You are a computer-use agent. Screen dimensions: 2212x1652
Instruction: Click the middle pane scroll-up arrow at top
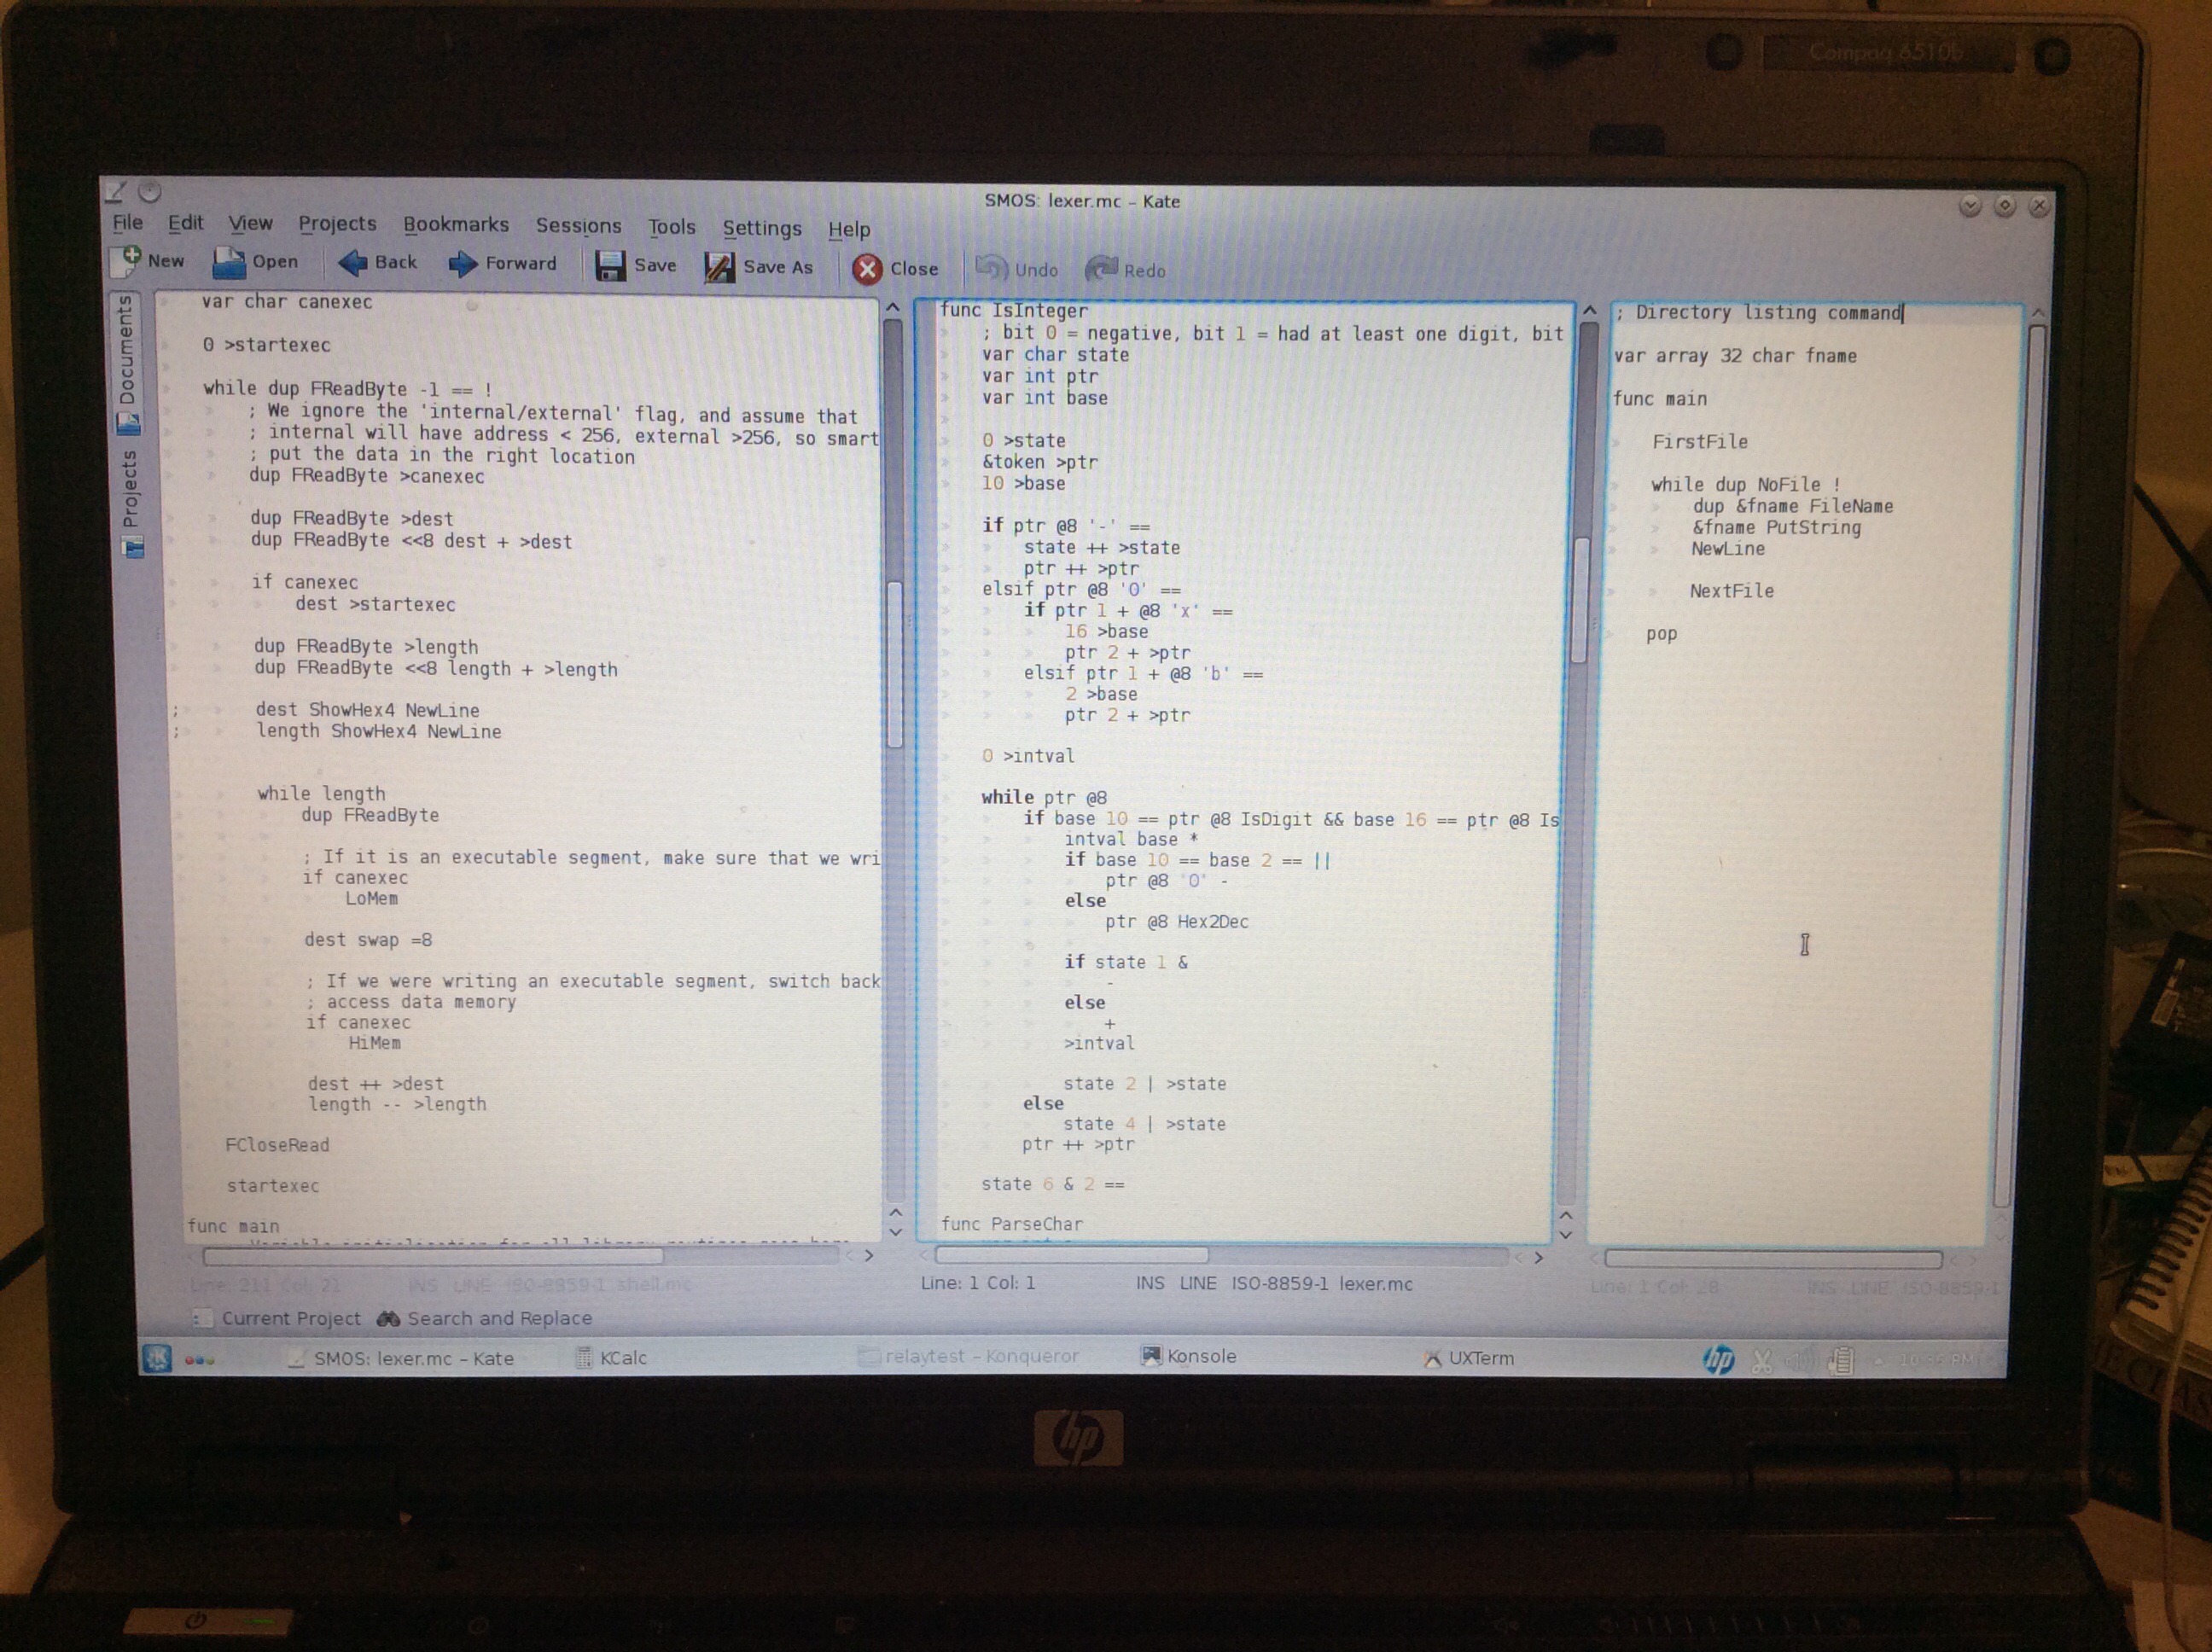(x=1589, y=311)
